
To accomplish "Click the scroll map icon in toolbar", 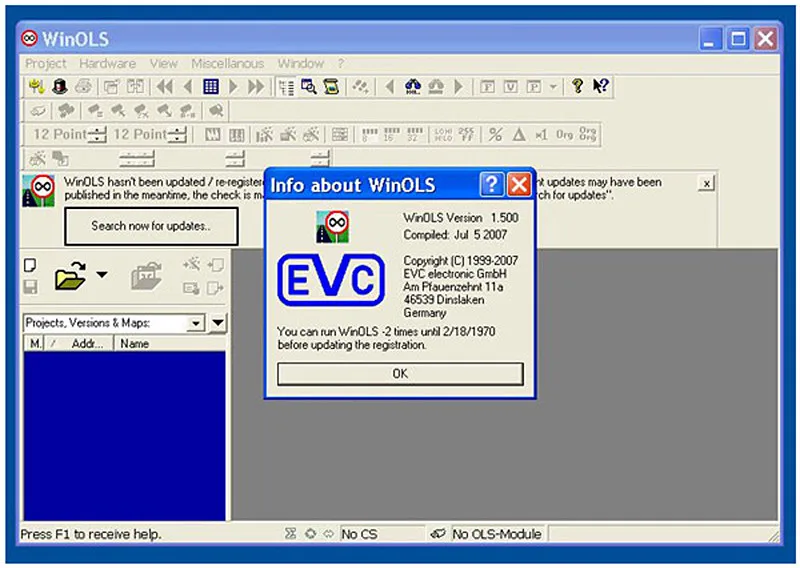I will pos(332,87).
